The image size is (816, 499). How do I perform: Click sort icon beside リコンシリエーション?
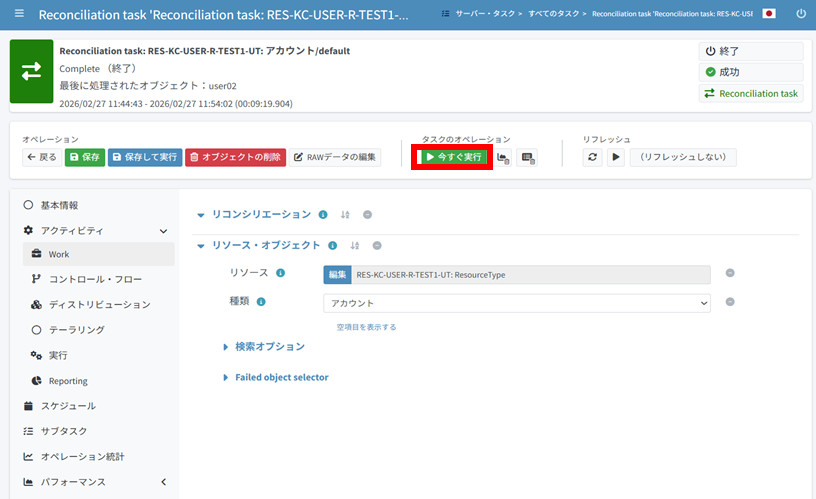(x=345, y=214)
